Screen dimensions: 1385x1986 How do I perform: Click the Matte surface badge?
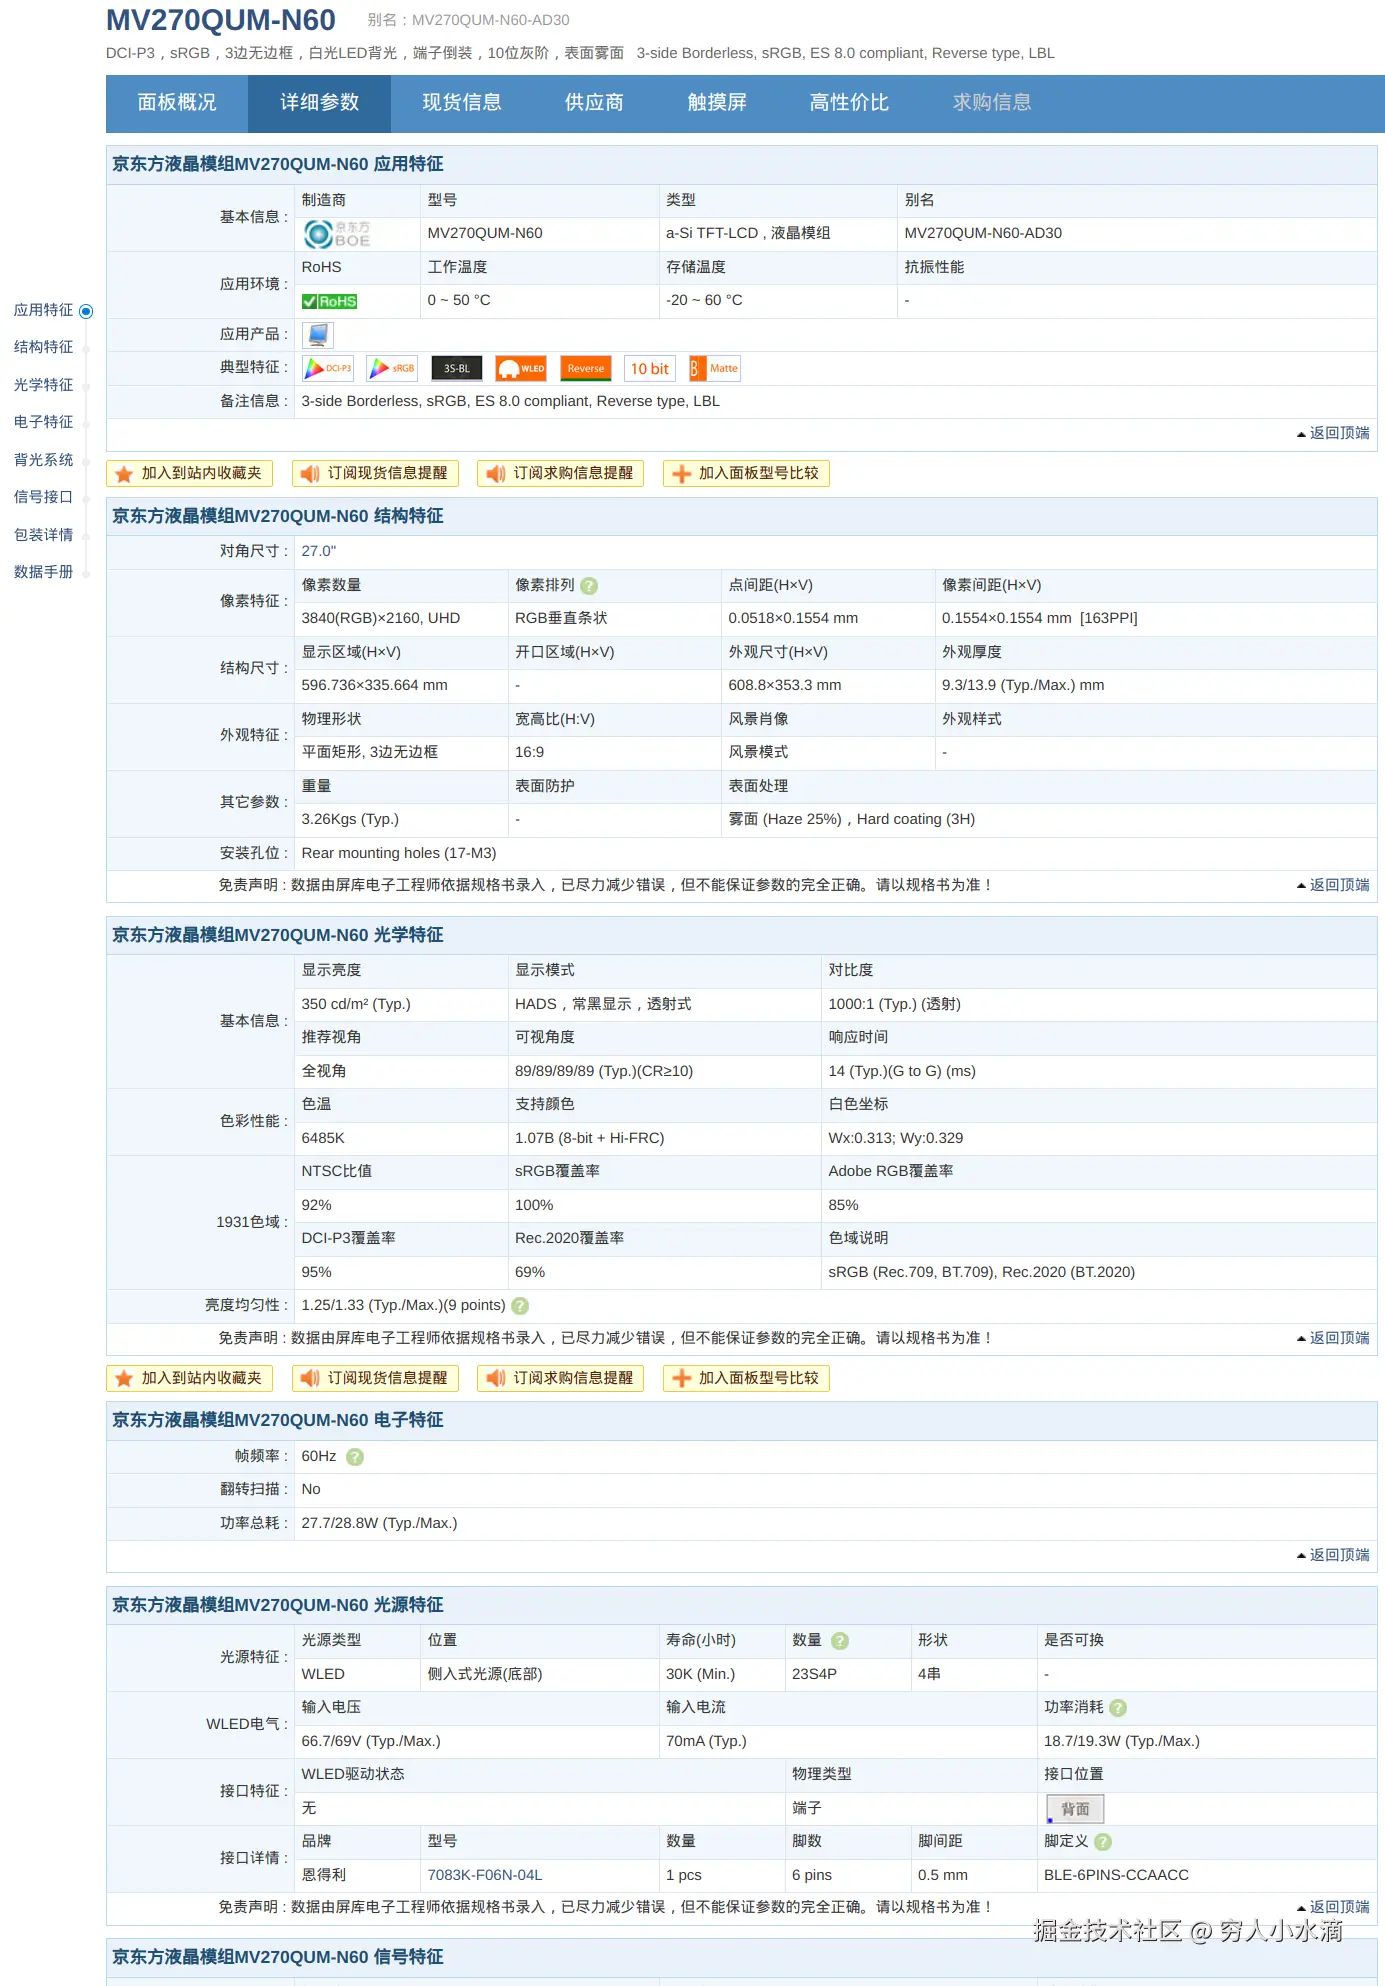[x=715, y=368]
